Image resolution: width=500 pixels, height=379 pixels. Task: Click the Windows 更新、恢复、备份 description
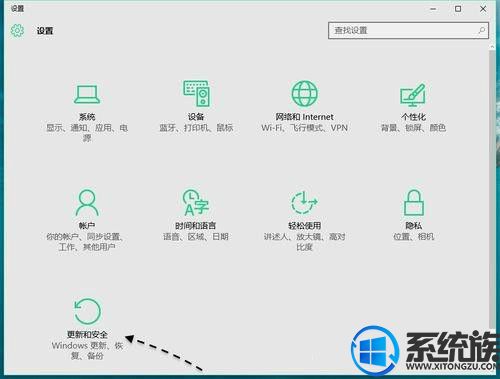(x=87, y=351)
